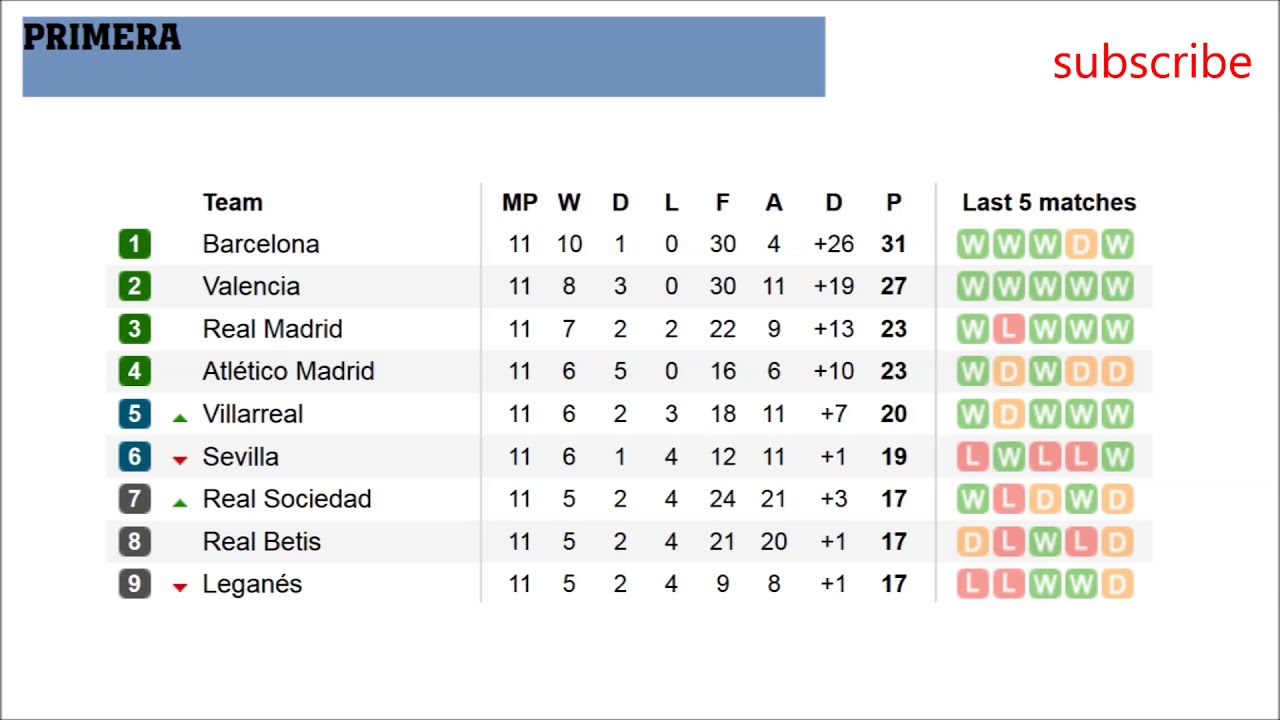Click Real Sociedad's green up-arrow indicator
The image size is (1280, 720).
point(180,502)
